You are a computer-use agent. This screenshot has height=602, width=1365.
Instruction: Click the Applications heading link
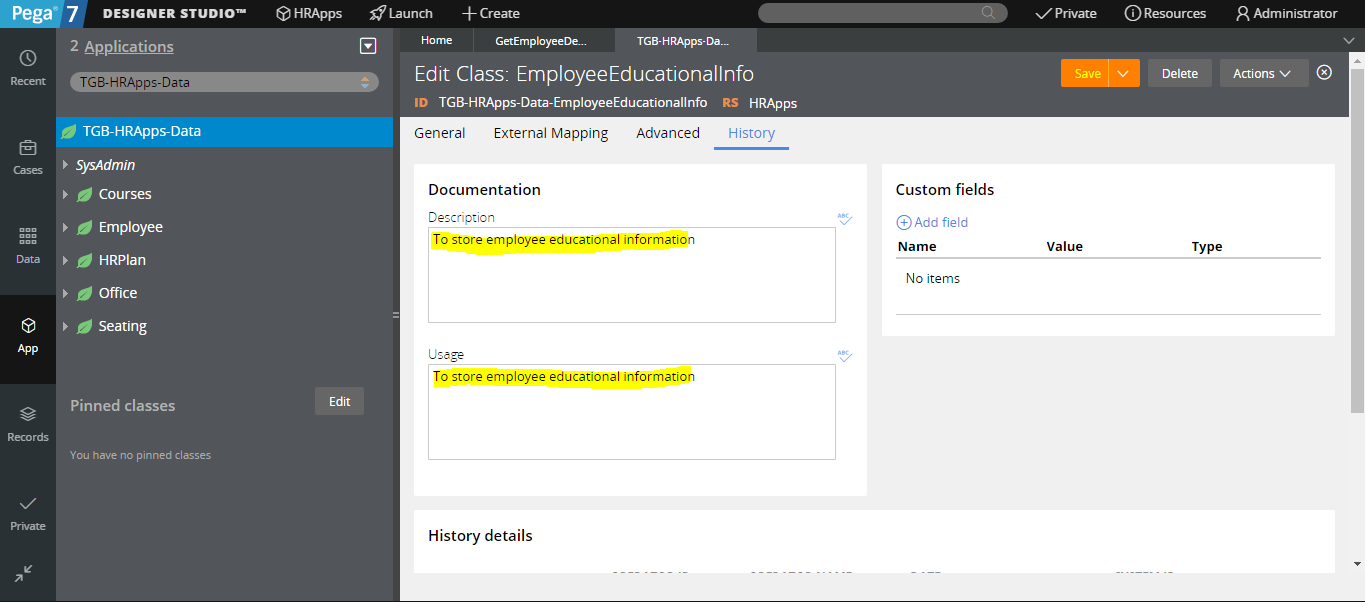(129, 47)
